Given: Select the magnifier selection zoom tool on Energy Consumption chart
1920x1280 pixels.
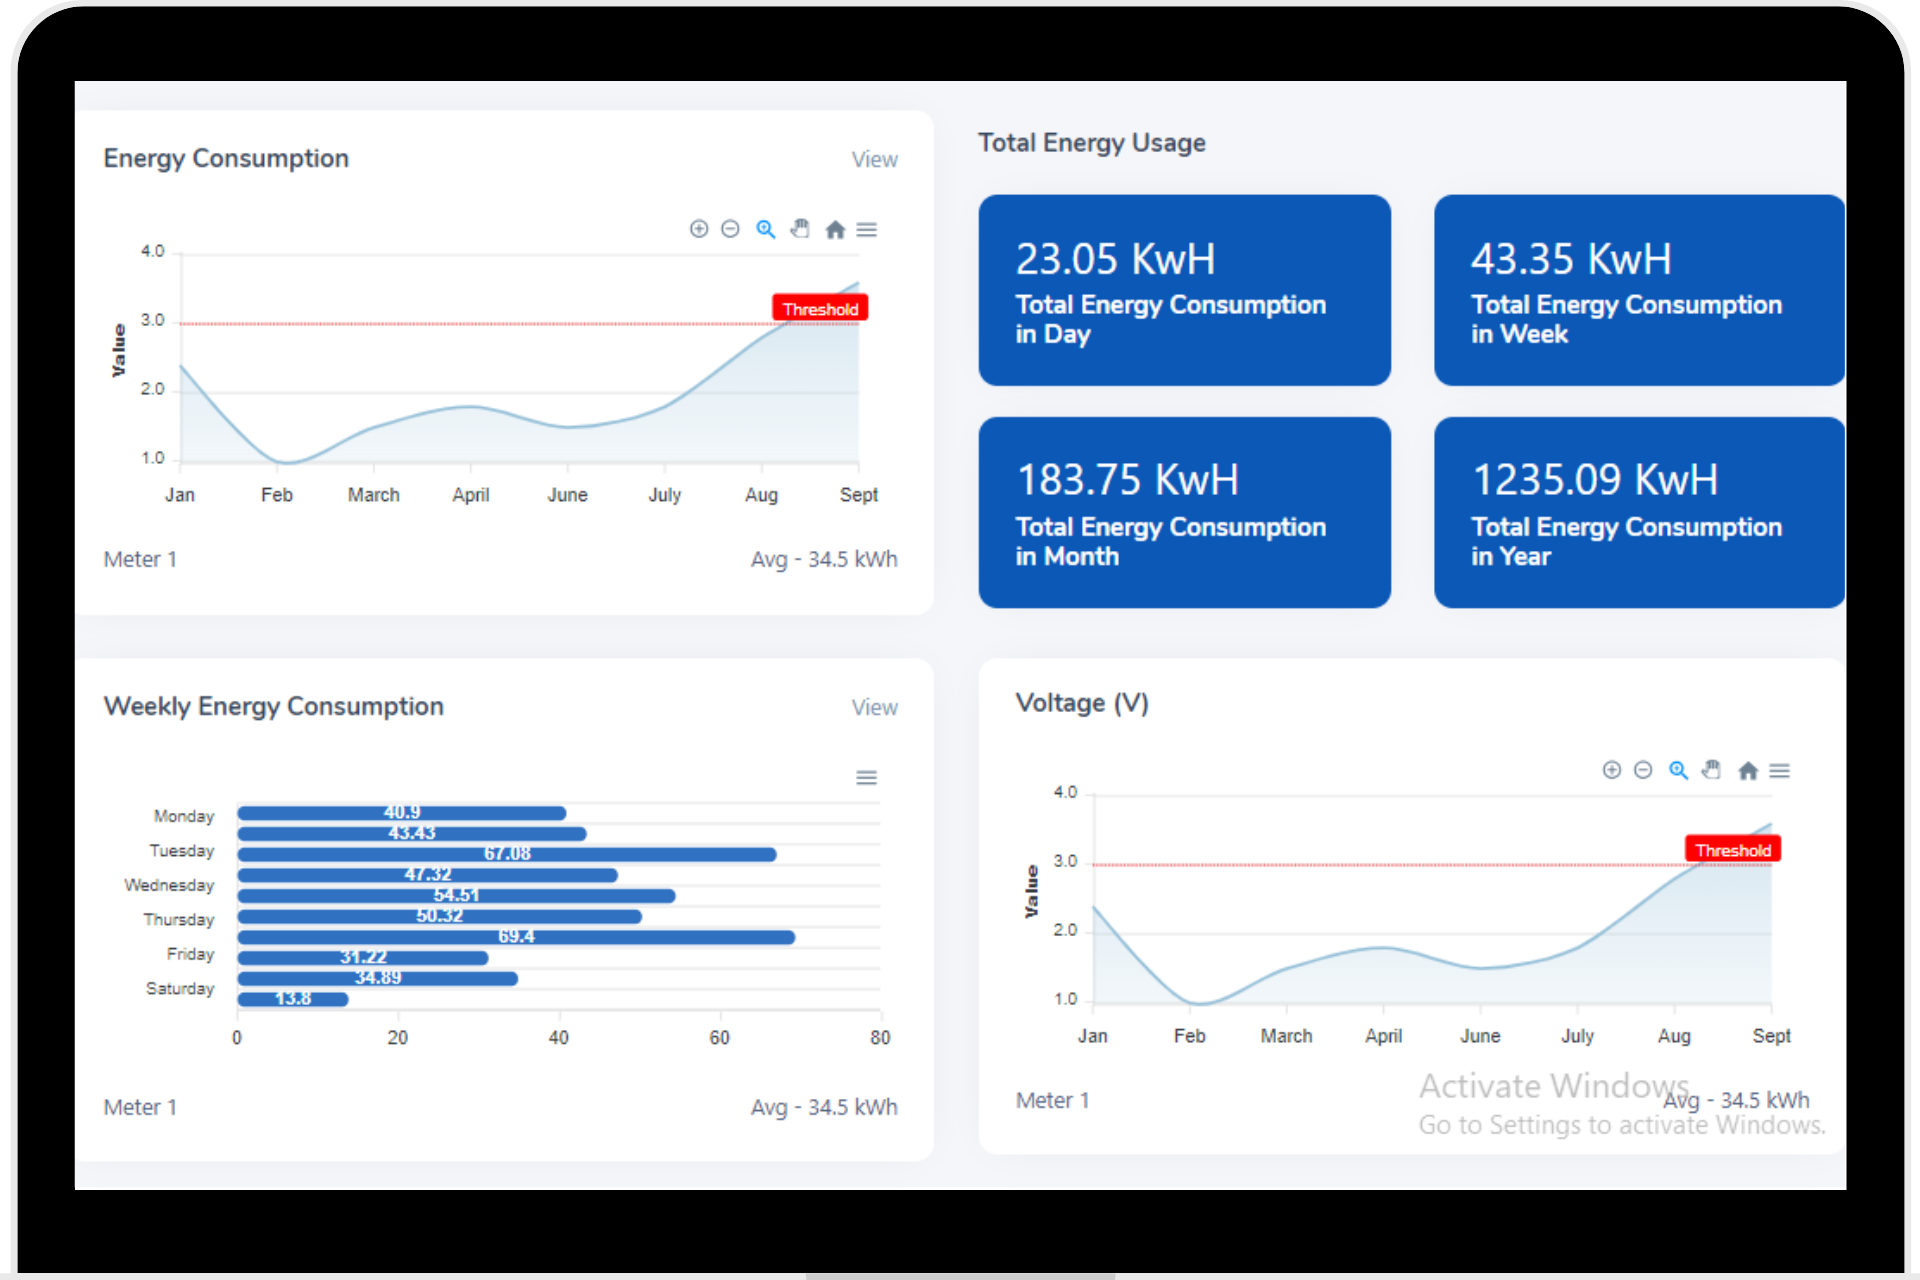Looking at the screenshot, I should pos(766,229).
